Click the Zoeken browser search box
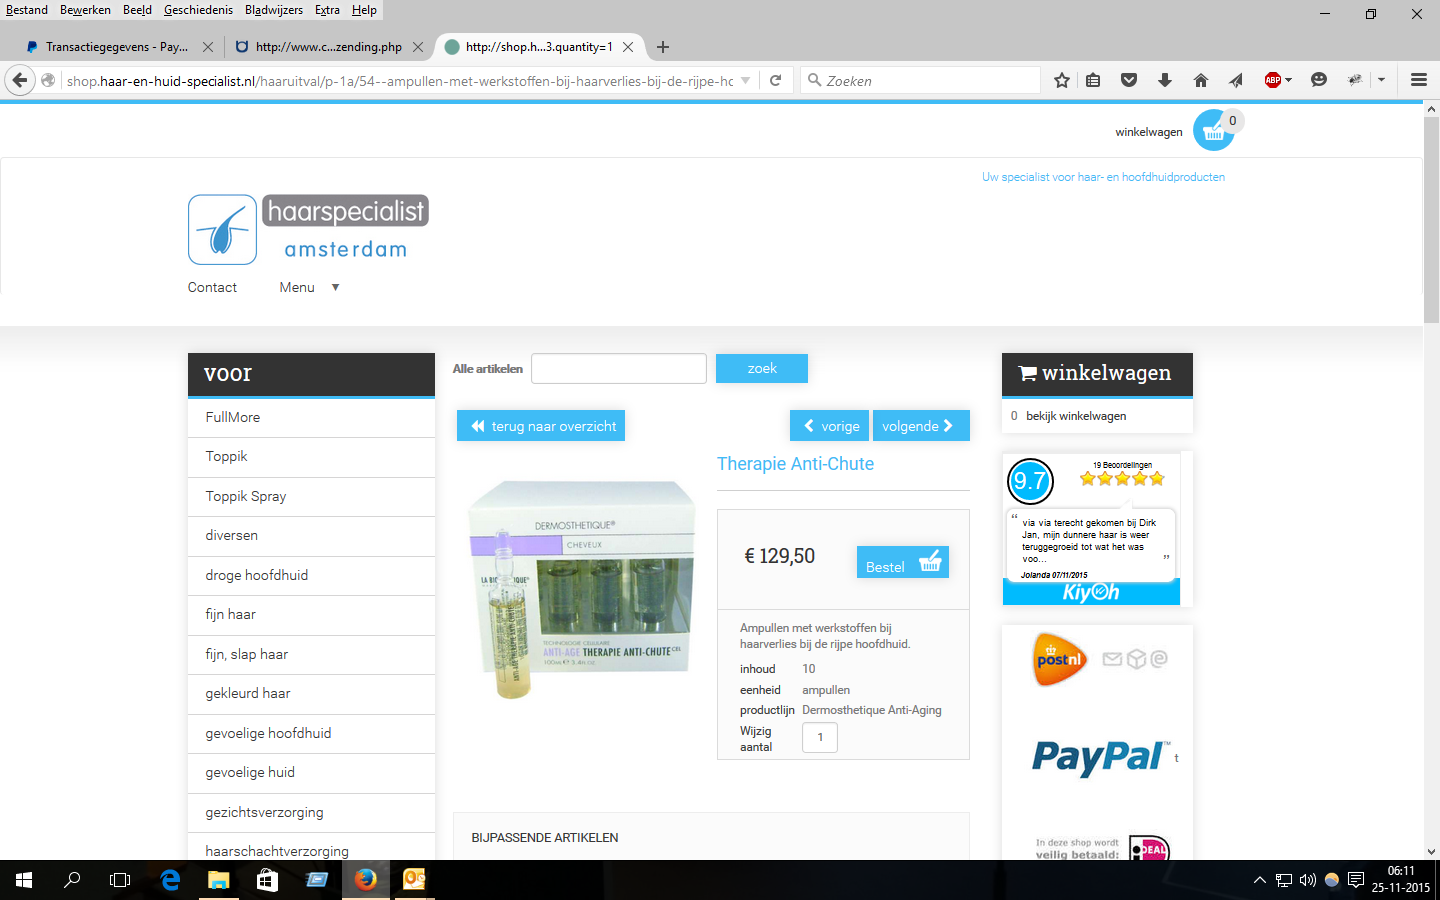This screenshot has width=1440, height=900. (921, 81)
